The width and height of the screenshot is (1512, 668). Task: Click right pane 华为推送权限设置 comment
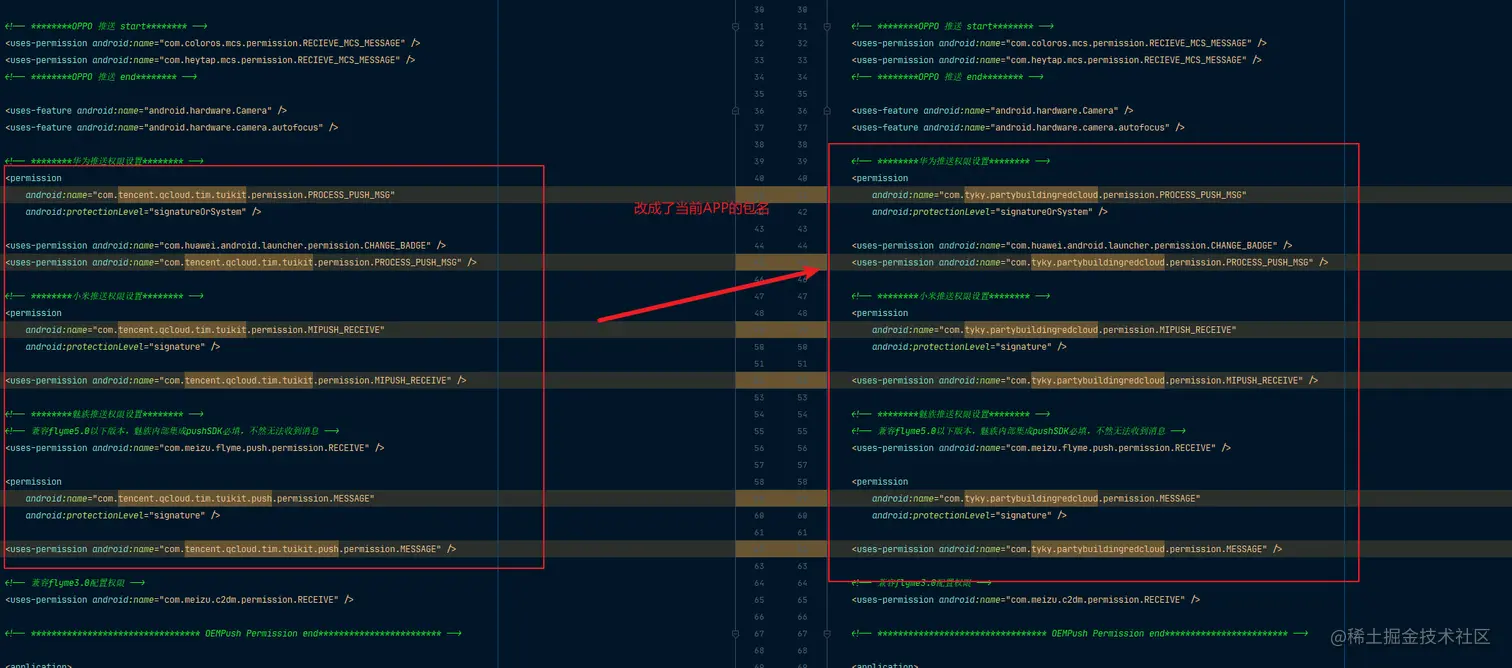click(951, 161)
